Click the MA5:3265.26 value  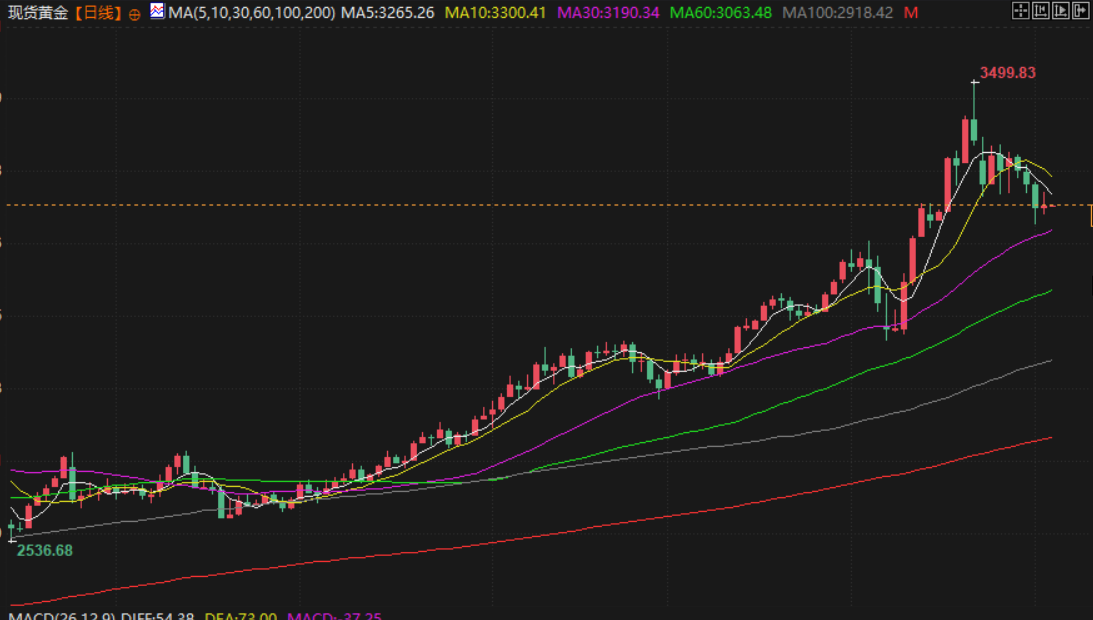pyautogui.click(x=388, y=13)
